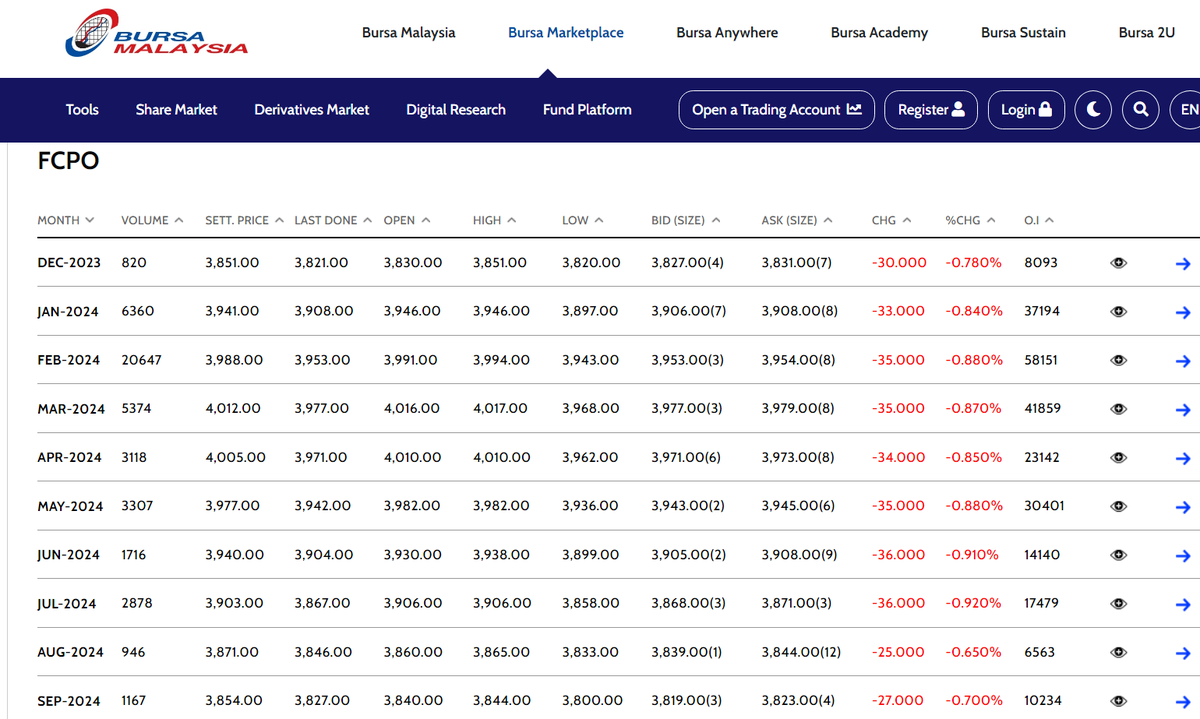Click the eye icon for APR-2024
1200x719 pixels.
[1119, 458]
